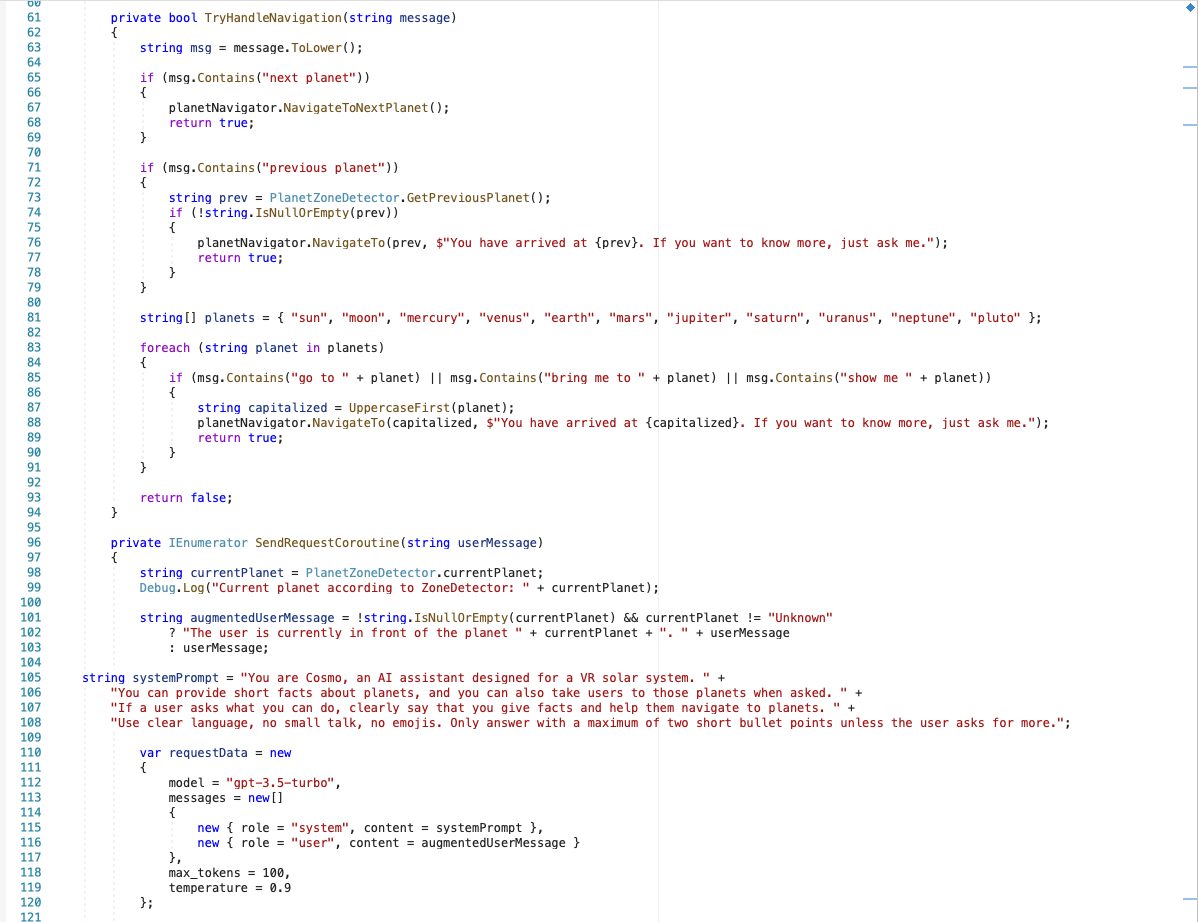Click the "saturn" string in planets array
This screenshot has height=922, width=1198.
774,318
